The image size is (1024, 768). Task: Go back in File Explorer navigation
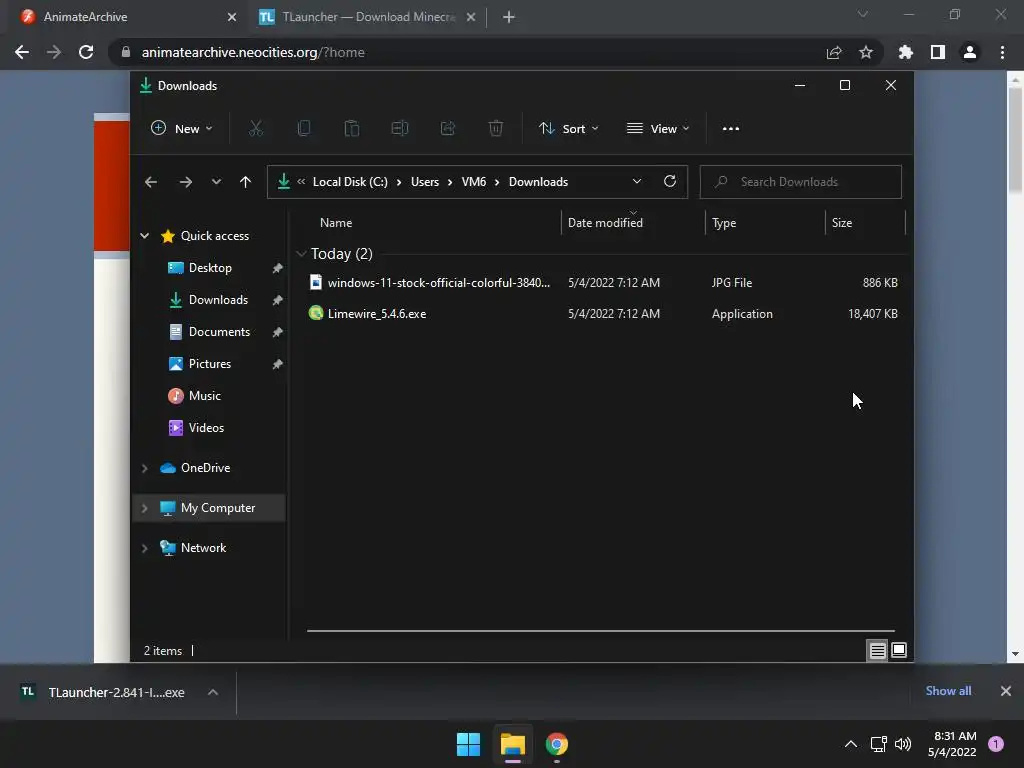pyautogui.click(x=151, y=182)
